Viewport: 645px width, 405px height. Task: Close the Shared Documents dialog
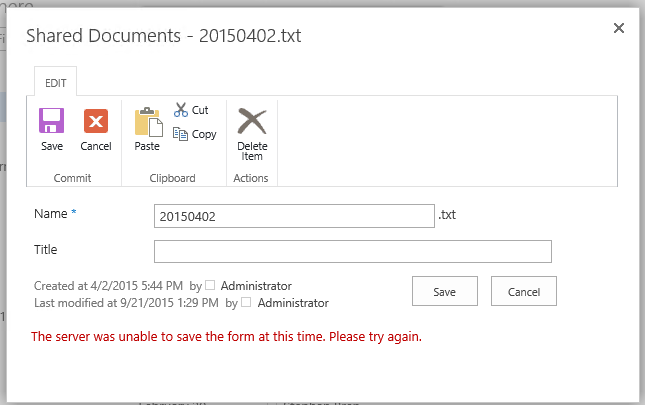(x=619, y=28)
